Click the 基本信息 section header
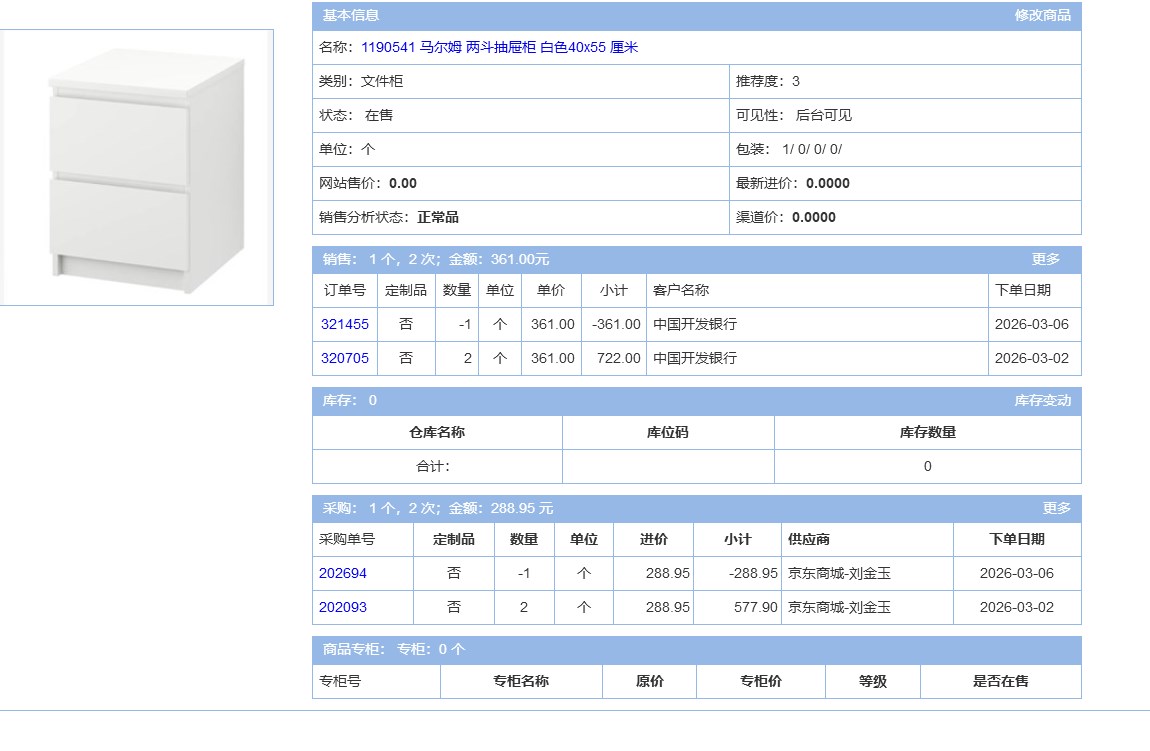 click(x=350, y=15)
